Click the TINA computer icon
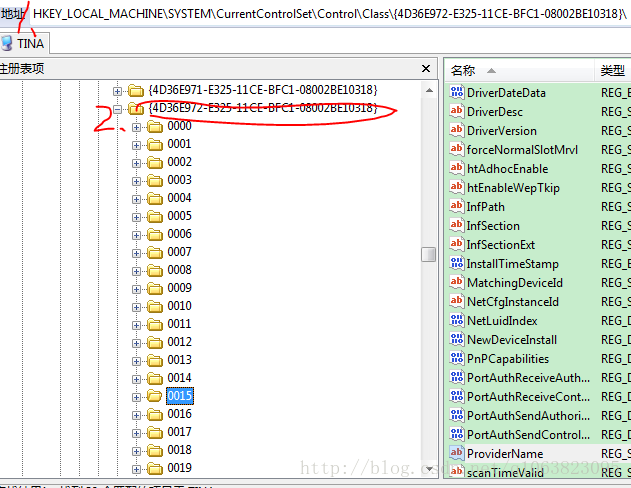631x488 pixels. (x=6, y=43)
